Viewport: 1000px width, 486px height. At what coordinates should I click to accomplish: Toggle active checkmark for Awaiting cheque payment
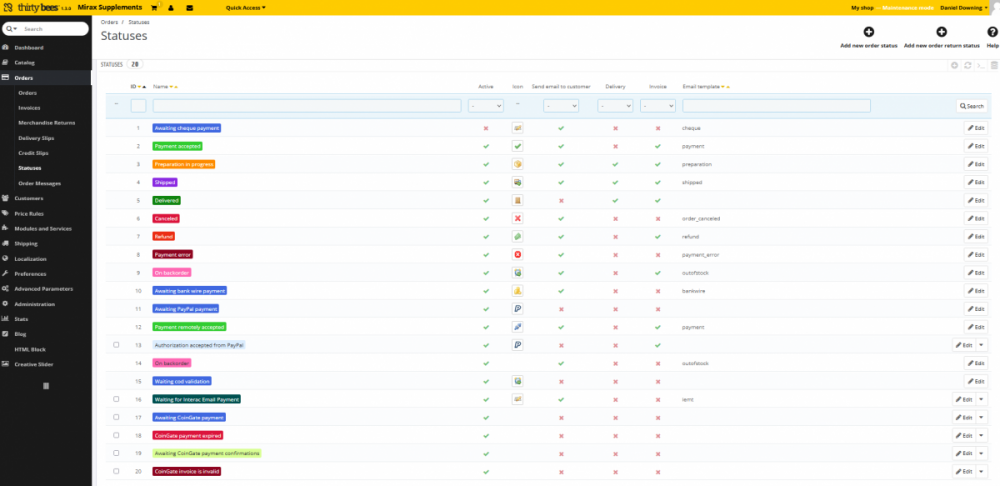(x=486, y=128)
